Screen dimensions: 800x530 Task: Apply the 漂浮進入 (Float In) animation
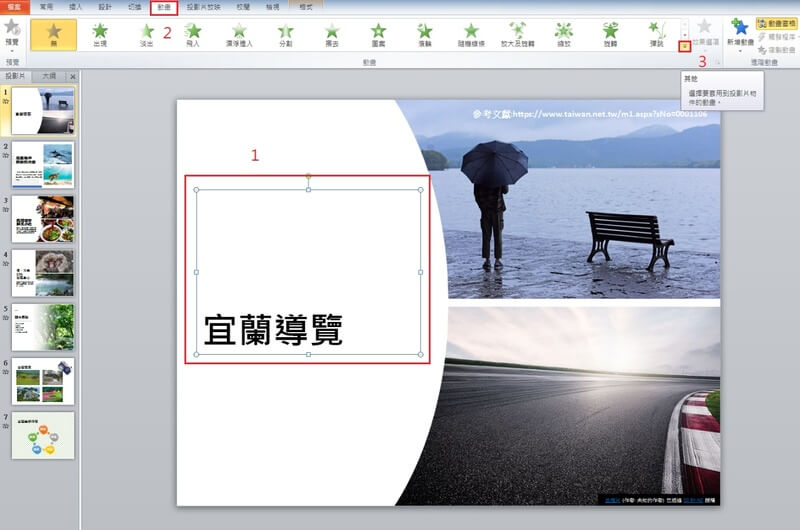(239, 35)
